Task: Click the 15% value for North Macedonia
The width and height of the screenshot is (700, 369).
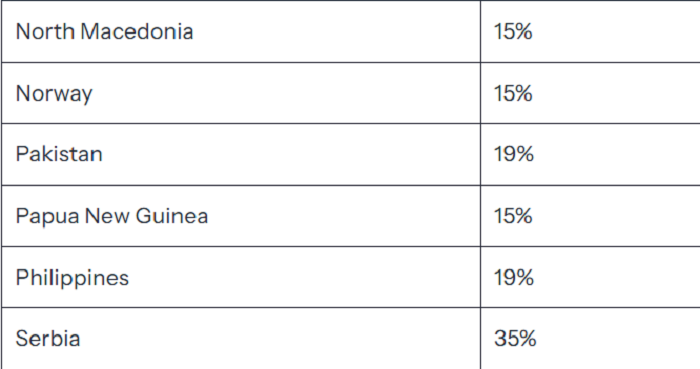Action: [x=513, y=32]
